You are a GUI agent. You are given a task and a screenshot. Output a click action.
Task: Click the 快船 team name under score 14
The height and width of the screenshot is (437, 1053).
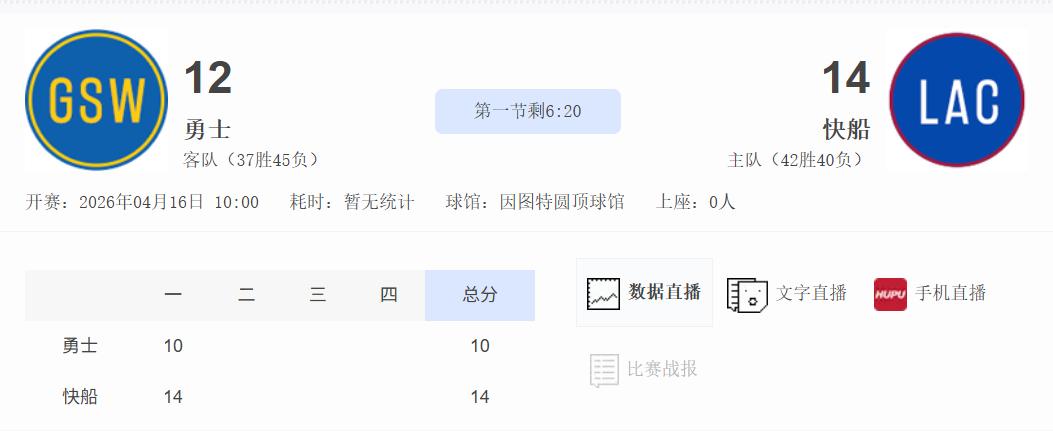point(846,128)
